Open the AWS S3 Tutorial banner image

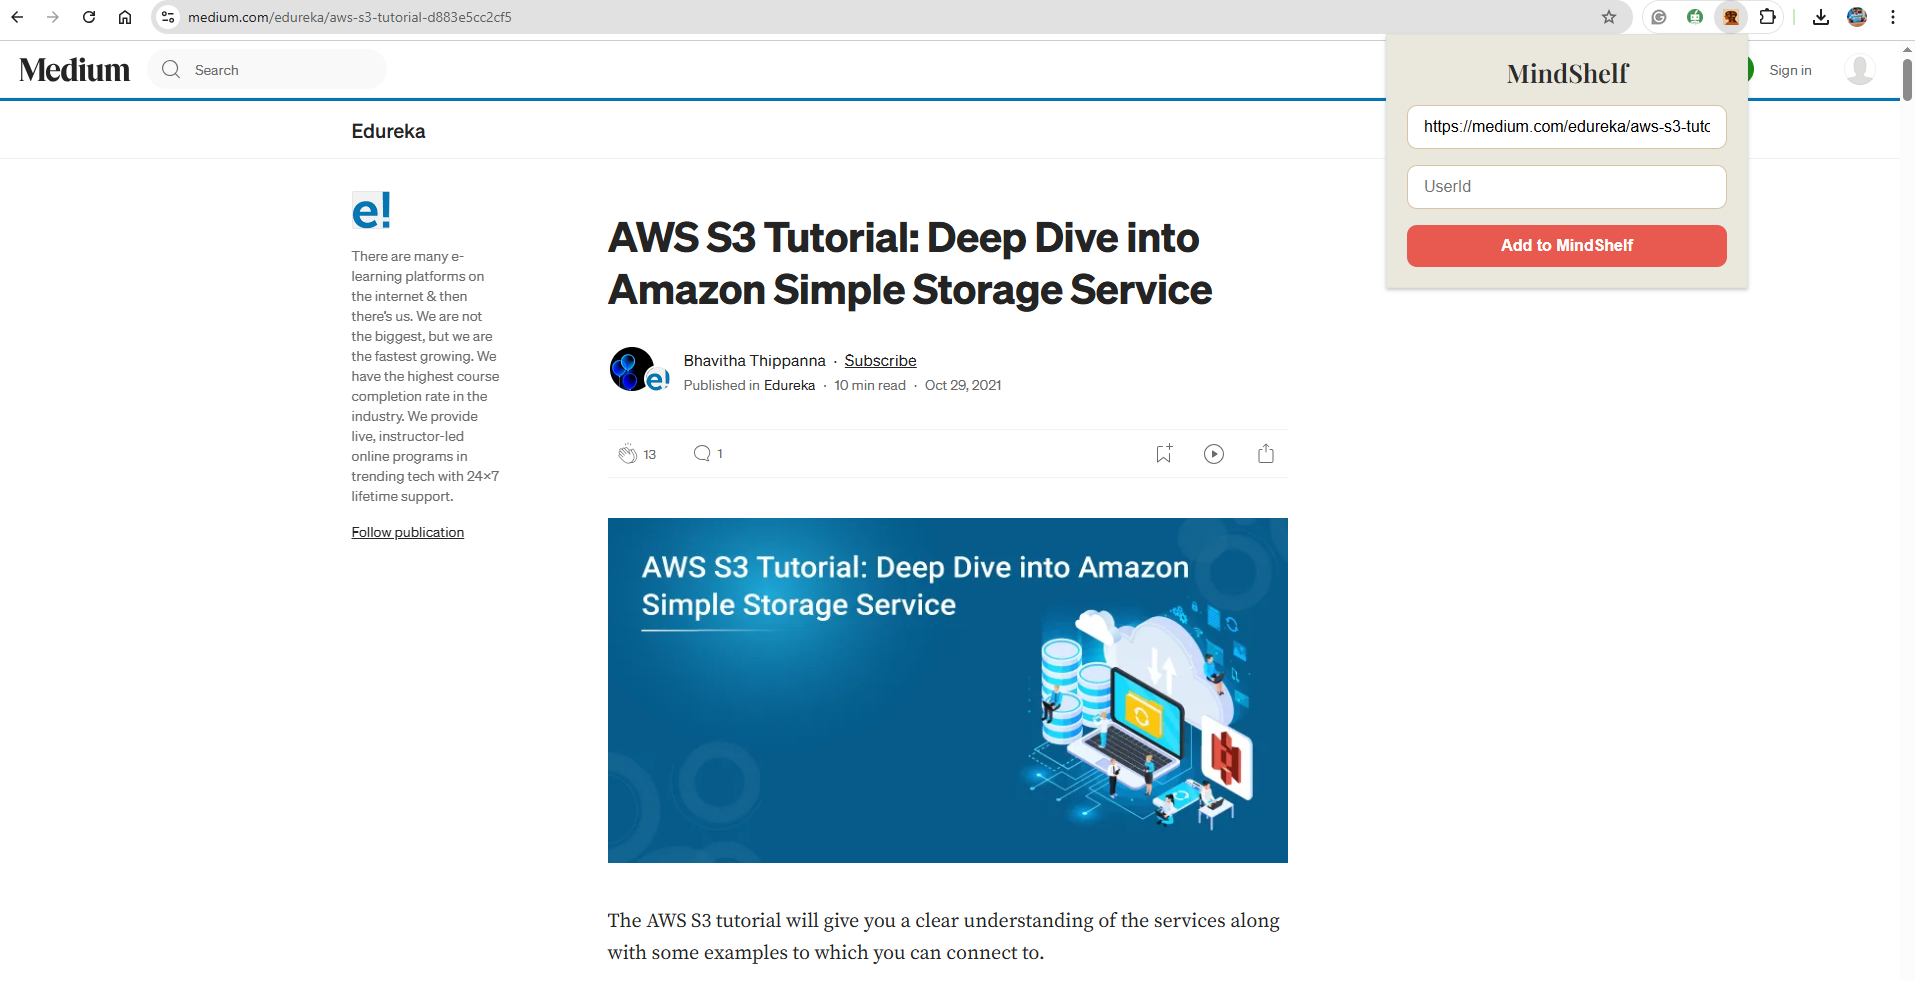948,690
